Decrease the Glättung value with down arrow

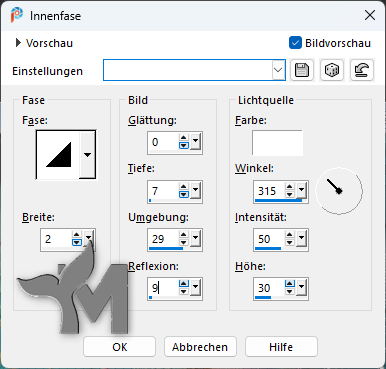(184, 146)
